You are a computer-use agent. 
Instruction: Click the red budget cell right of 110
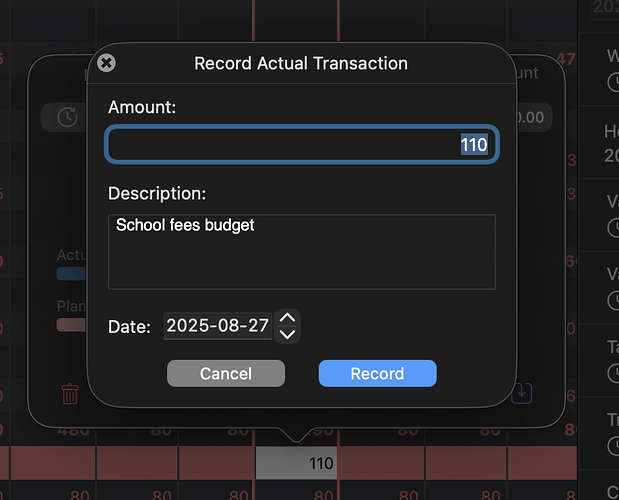point(381,464)
